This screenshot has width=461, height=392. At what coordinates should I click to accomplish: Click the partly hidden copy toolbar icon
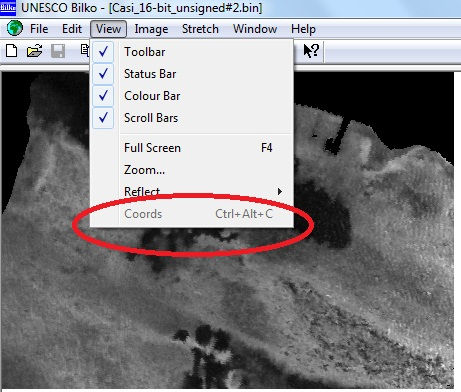pyautogui.click(x=85, y=51)
